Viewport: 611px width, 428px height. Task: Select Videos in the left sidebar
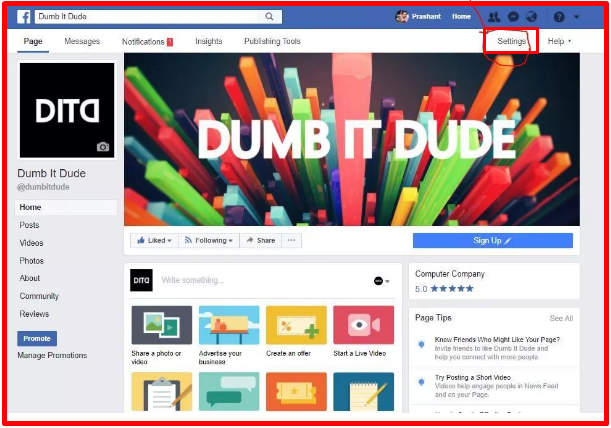(31, 243)
